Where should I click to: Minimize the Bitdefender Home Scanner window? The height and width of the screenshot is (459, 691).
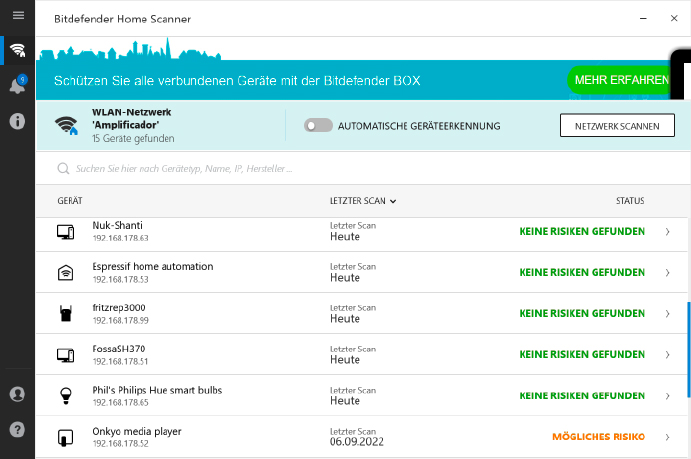643,19
